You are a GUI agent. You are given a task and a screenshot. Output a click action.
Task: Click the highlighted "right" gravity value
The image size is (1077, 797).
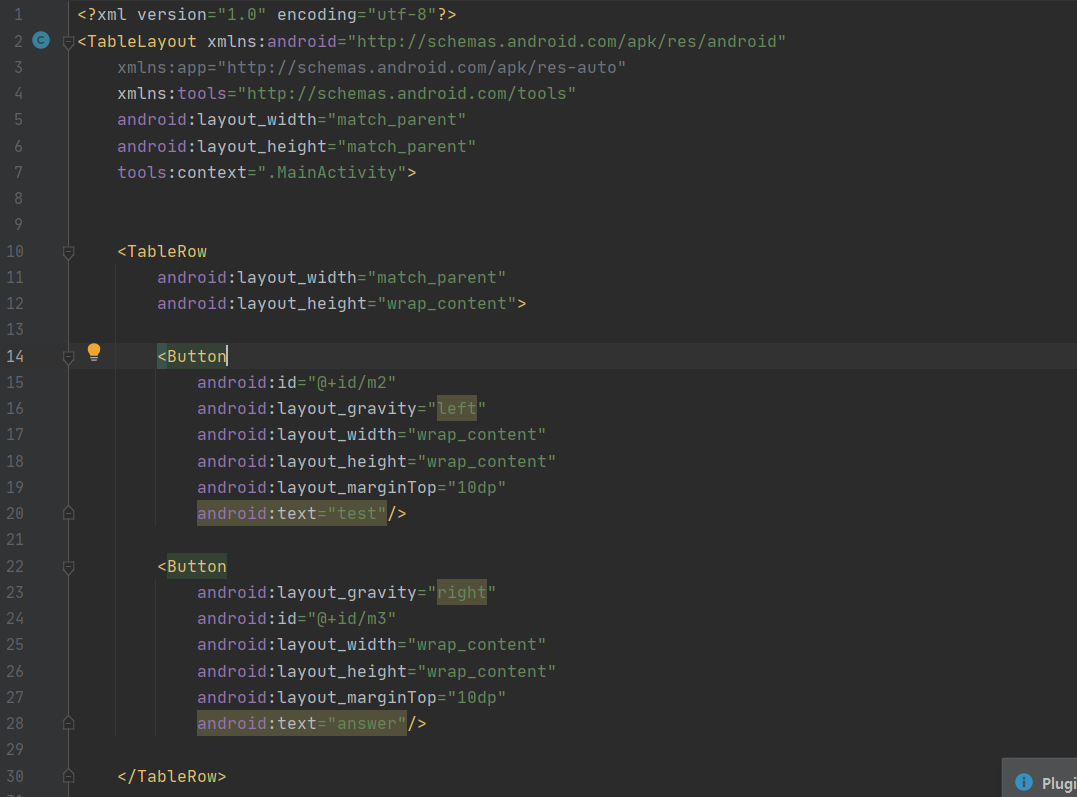click(x=462, y=592)
